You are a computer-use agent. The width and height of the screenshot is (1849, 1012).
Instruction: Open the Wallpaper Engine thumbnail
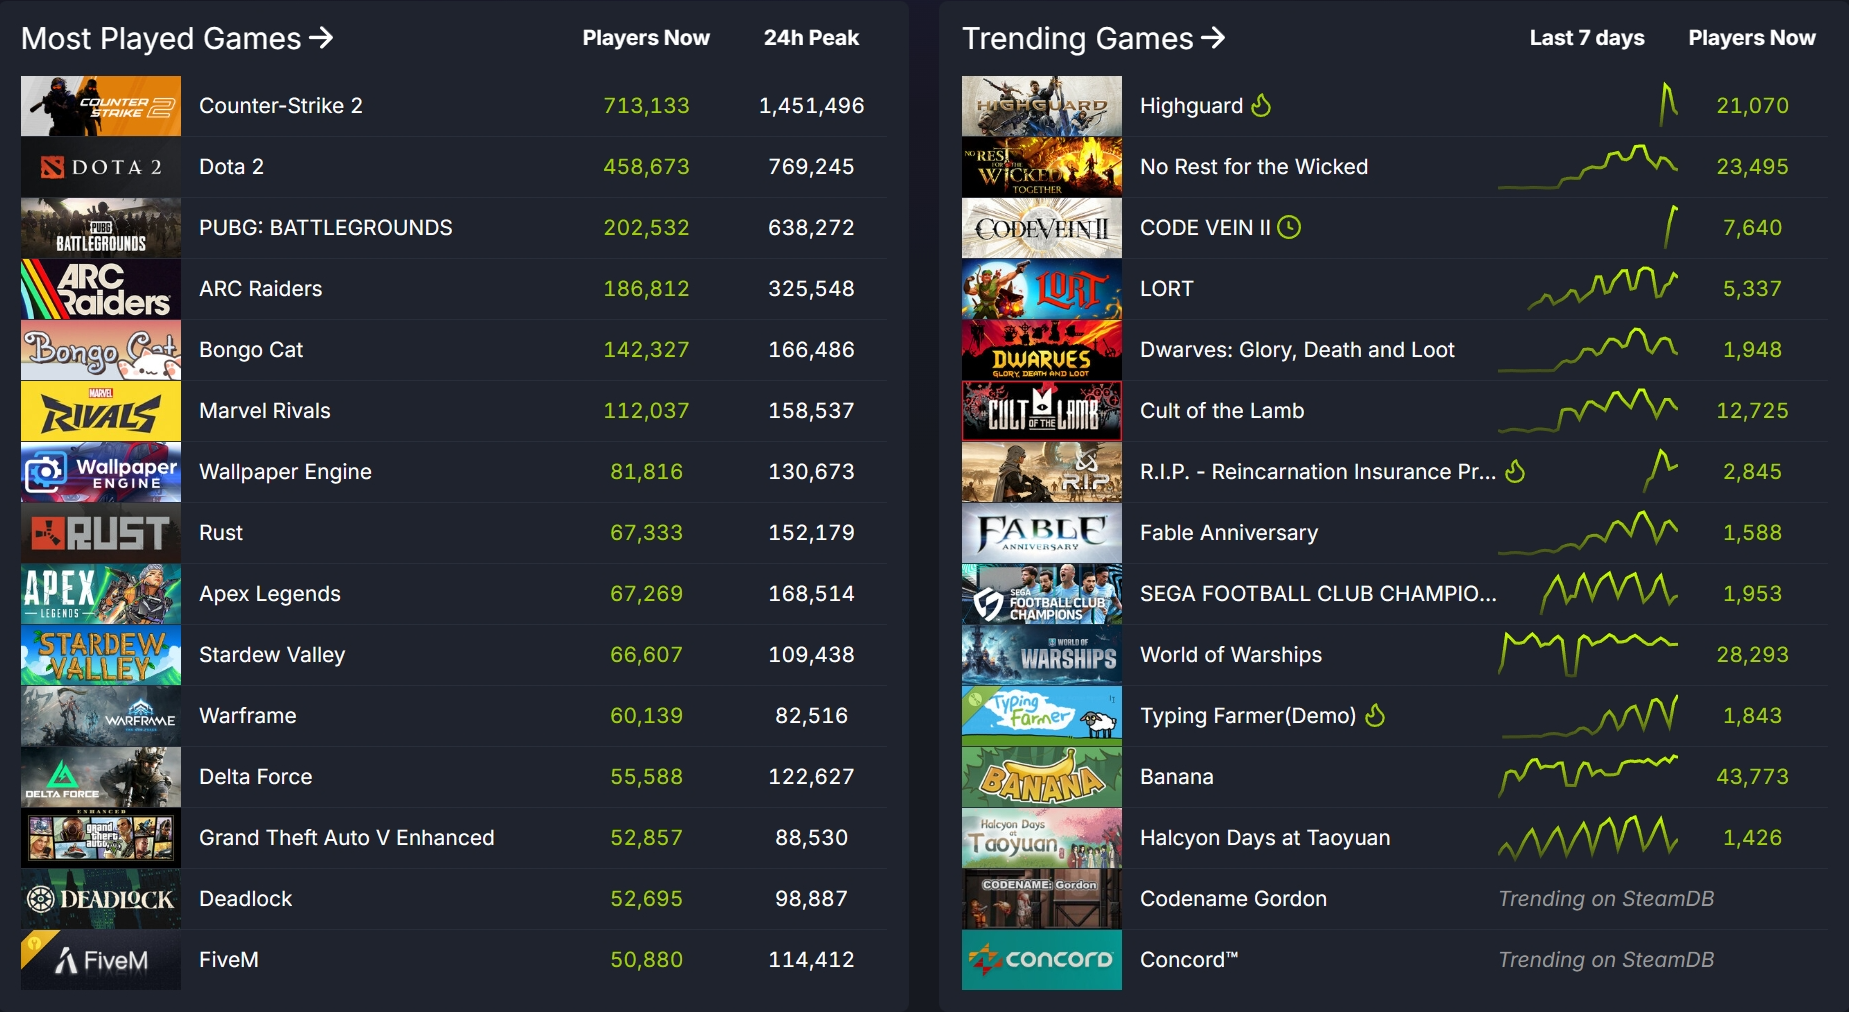point(101,472)
